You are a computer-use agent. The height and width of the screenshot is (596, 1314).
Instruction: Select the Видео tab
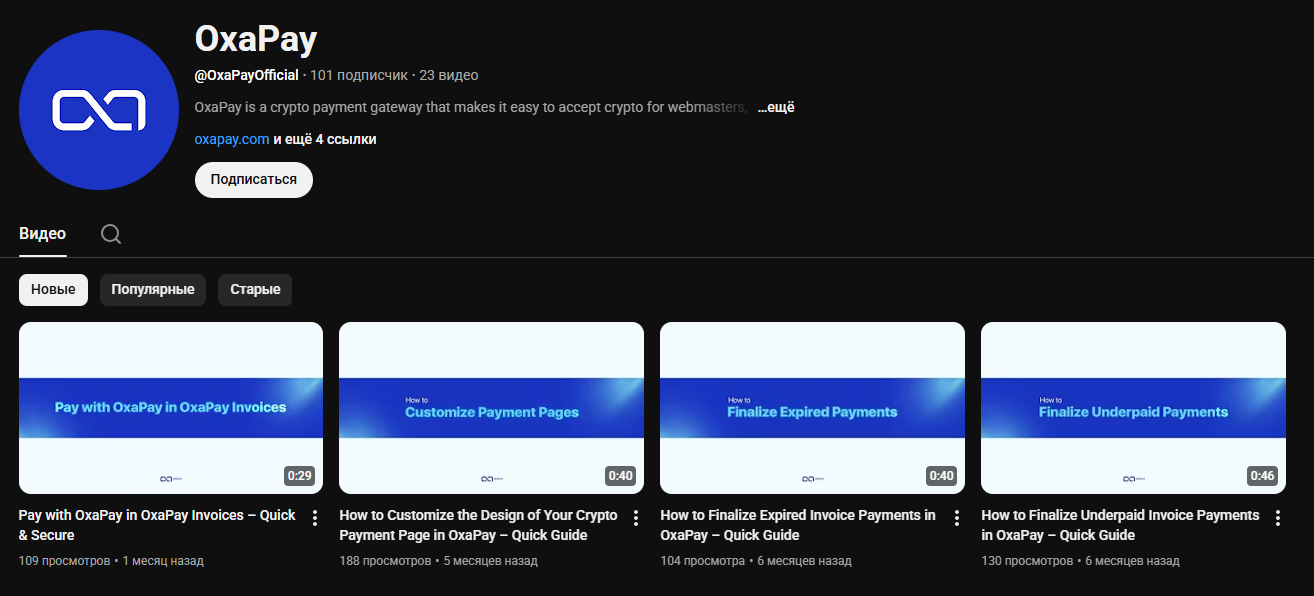tap(42, 234)
